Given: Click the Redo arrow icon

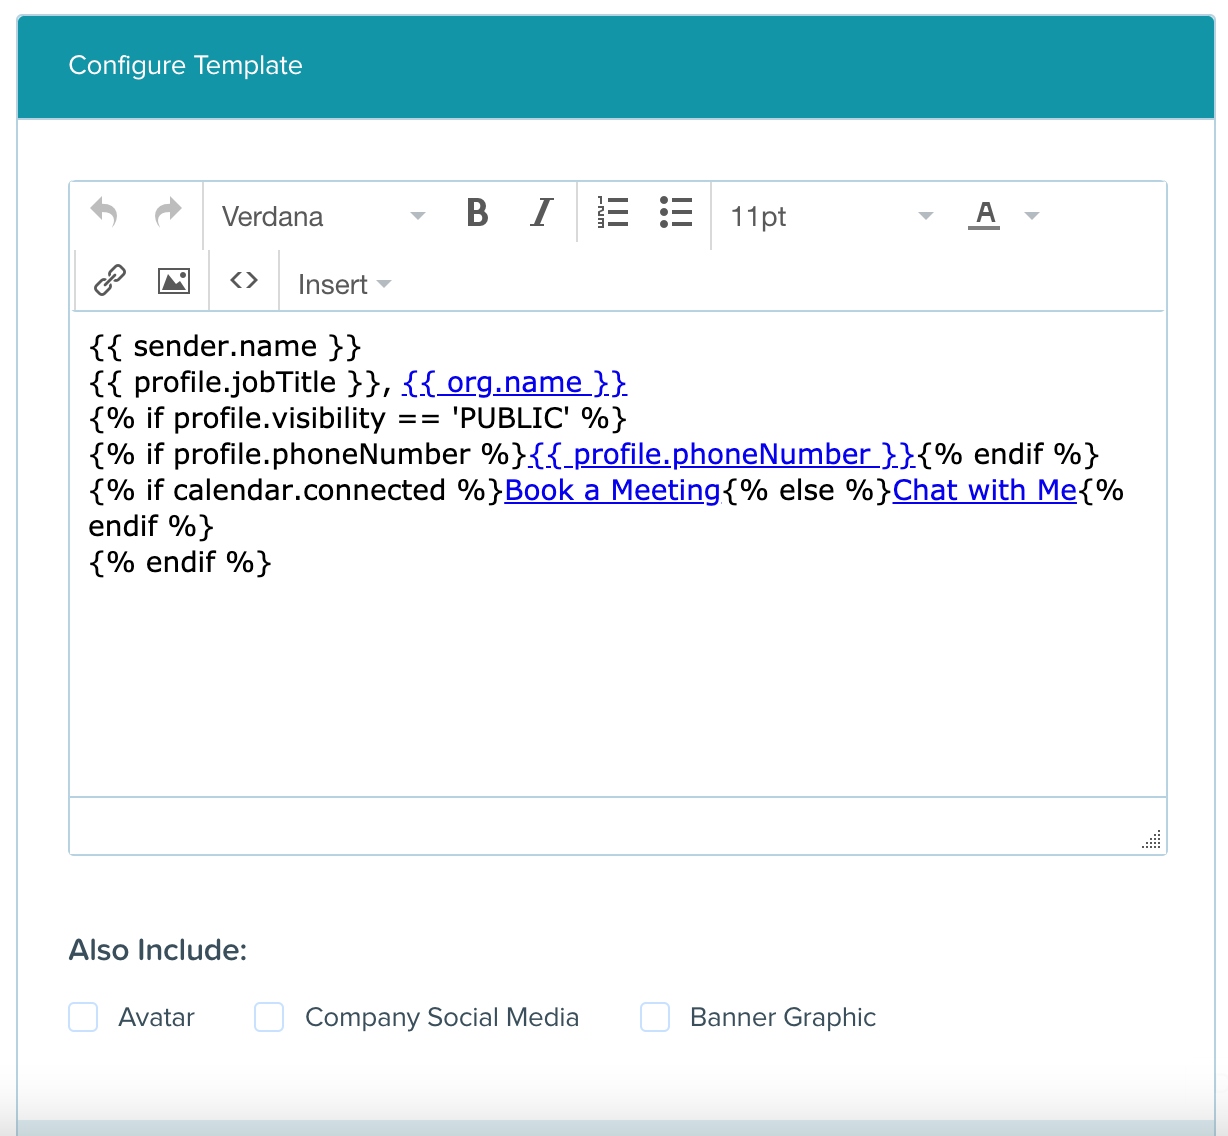Looking at the screenshot, I should 168,213.
